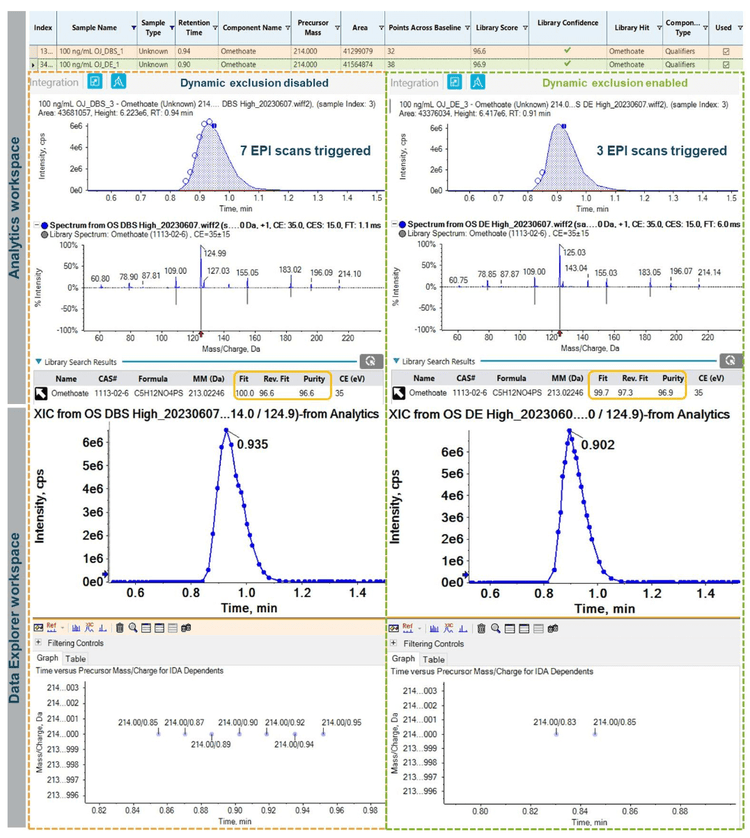750x838 pixels.
Task: Click first blue icon beside left Integration label
Action: [x=95, y=83]
